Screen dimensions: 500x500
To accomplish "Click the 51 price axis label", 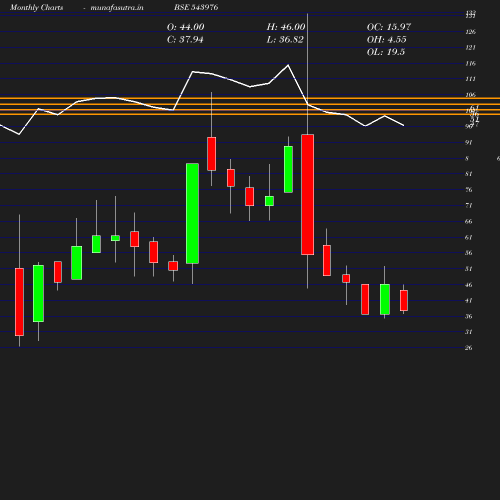I will pos(469,269).
